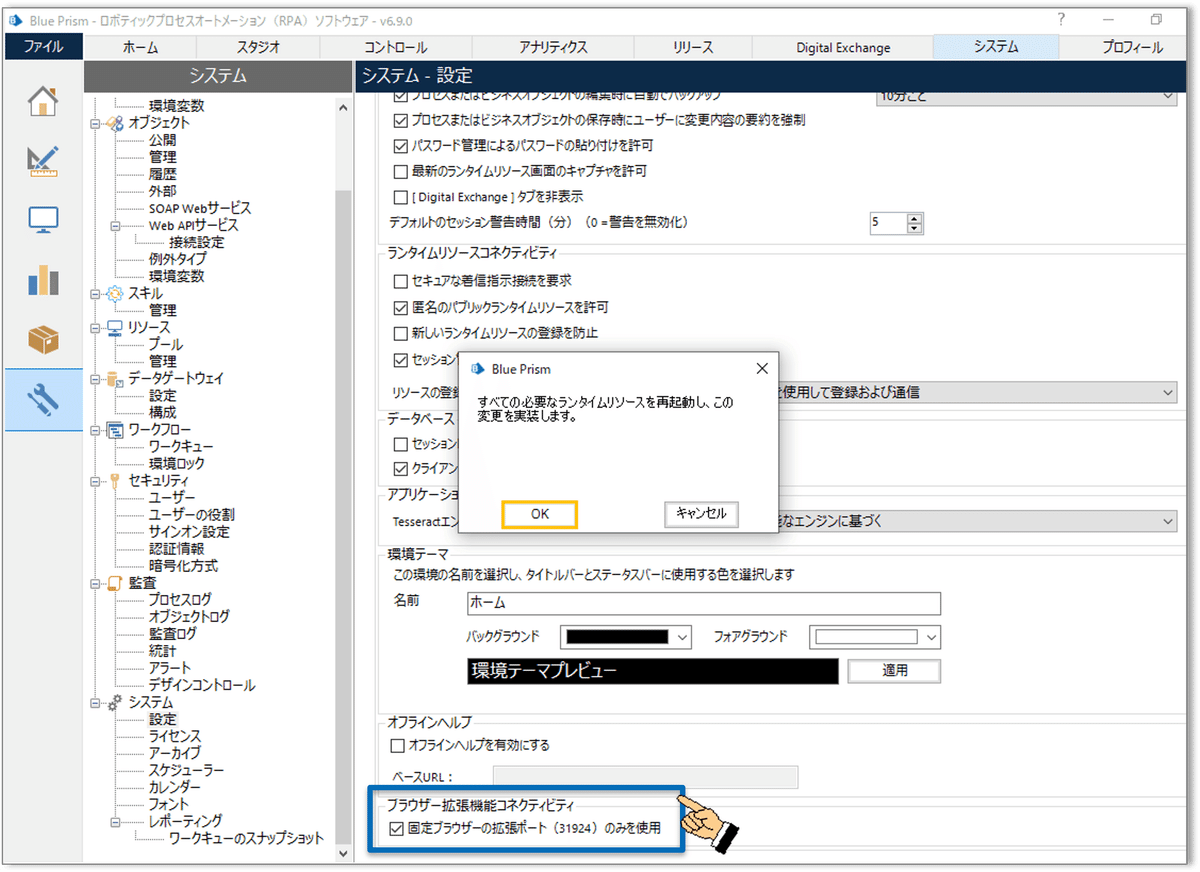This screenshot has width=1200, height=872.
Task: Select 例外タイプ tree item
Action: pyautogui.click(x=178, y=260)
